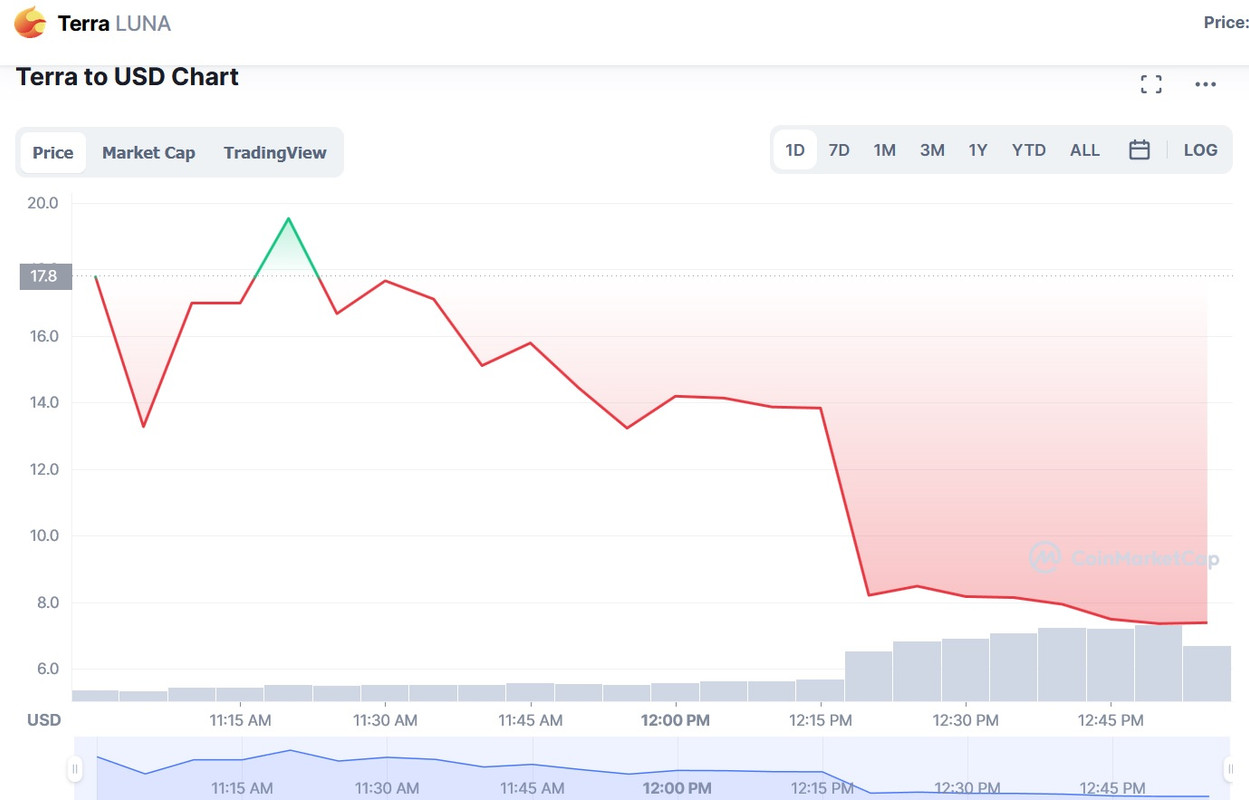The height and width of the screenshot is (800, 1249).
Task: Click the USD axis currency label
Action: 43,720
